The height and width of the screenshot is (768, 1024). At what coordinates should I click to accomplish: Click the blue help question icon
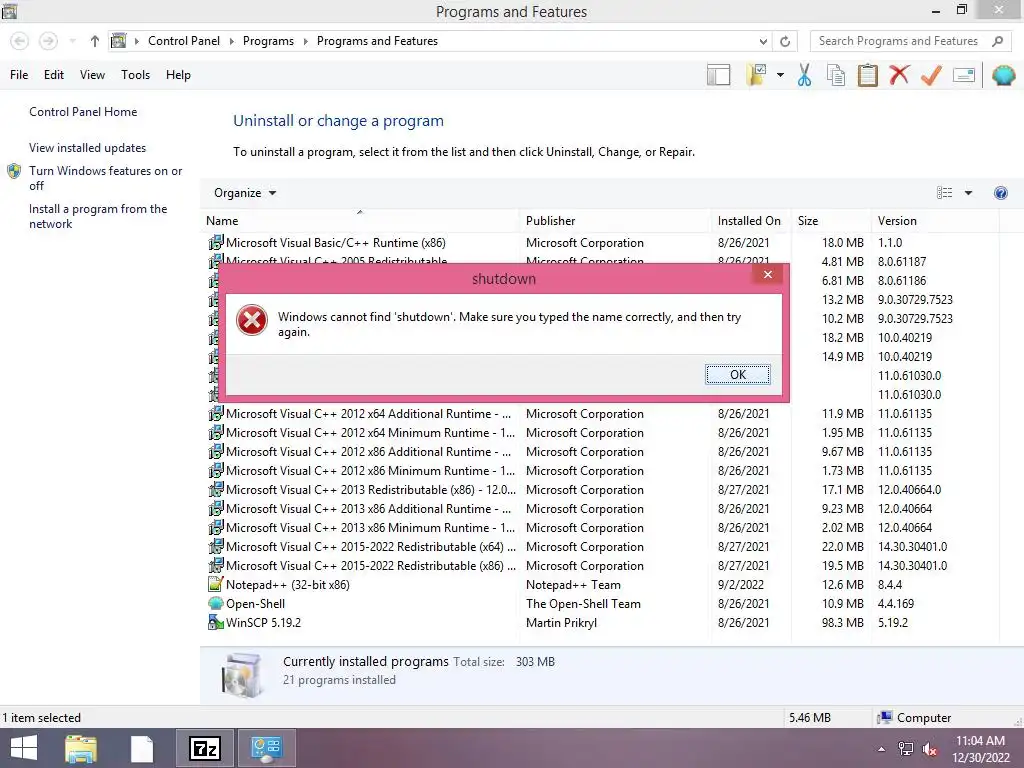[x=1000, y=193]
